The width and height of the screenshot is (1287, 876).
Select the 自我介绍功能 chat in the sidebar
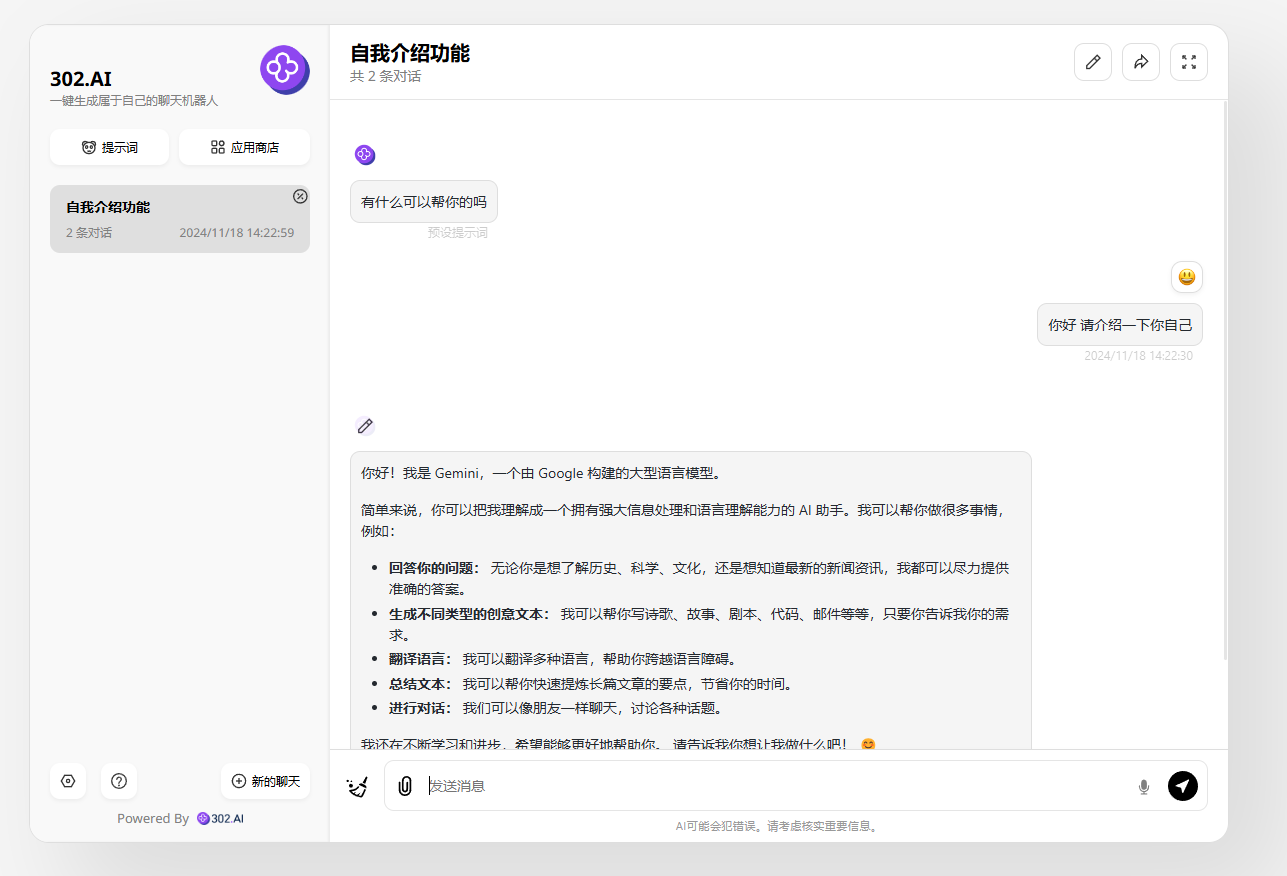click(180, 219)
